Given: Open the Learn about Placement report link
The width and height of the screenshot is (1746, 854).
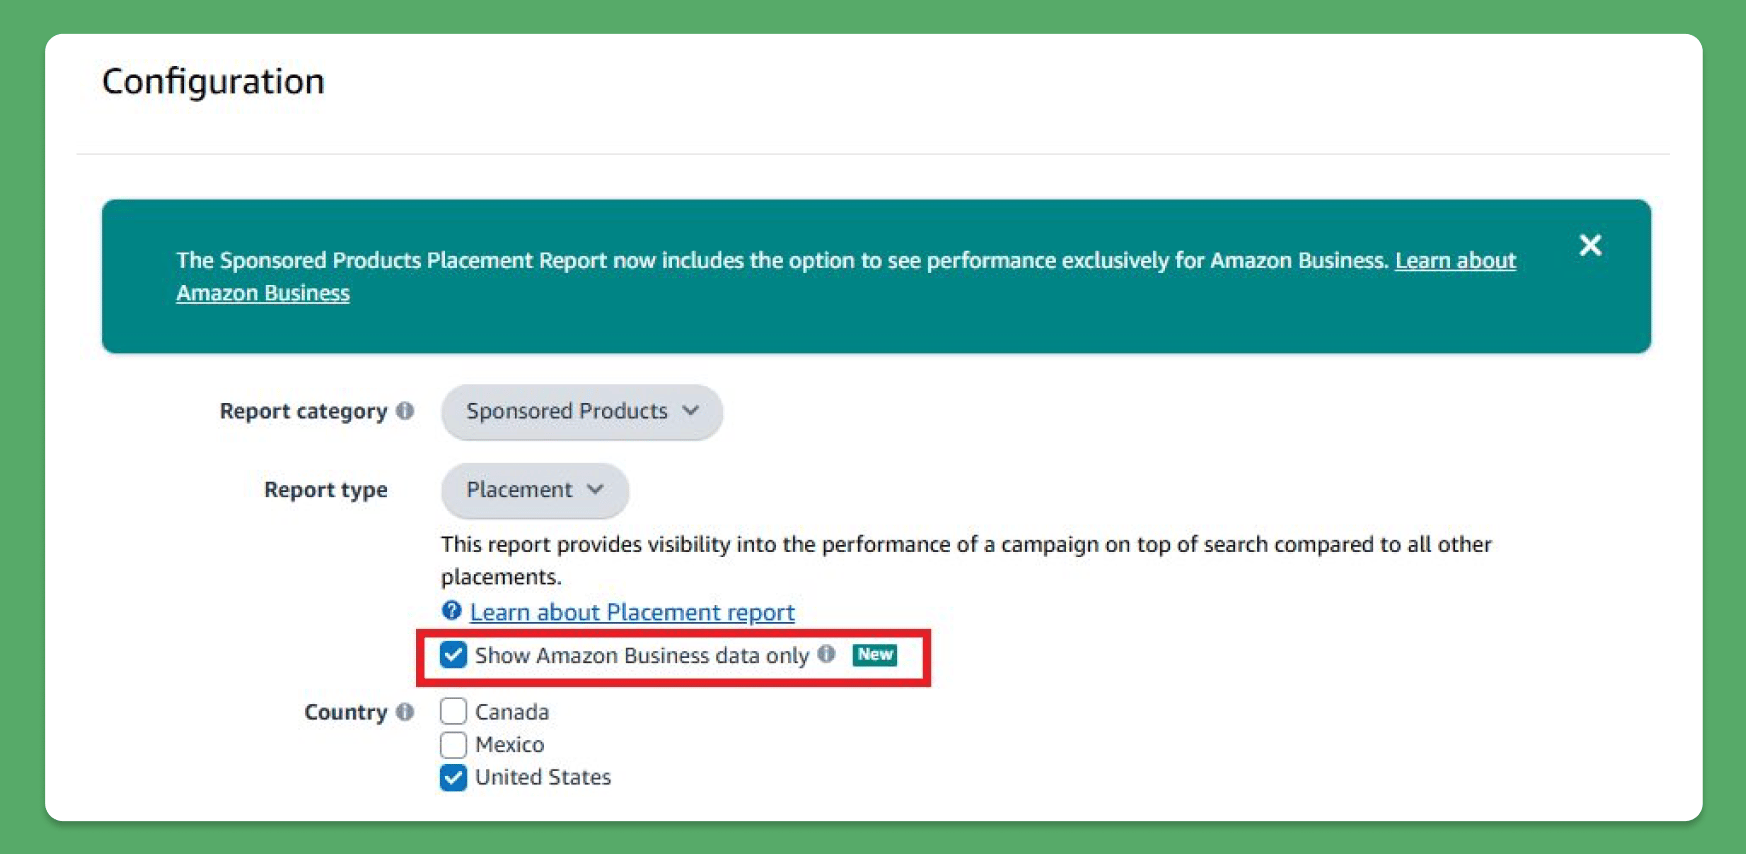Looking at the screenshot, I should tap(632, 612).
